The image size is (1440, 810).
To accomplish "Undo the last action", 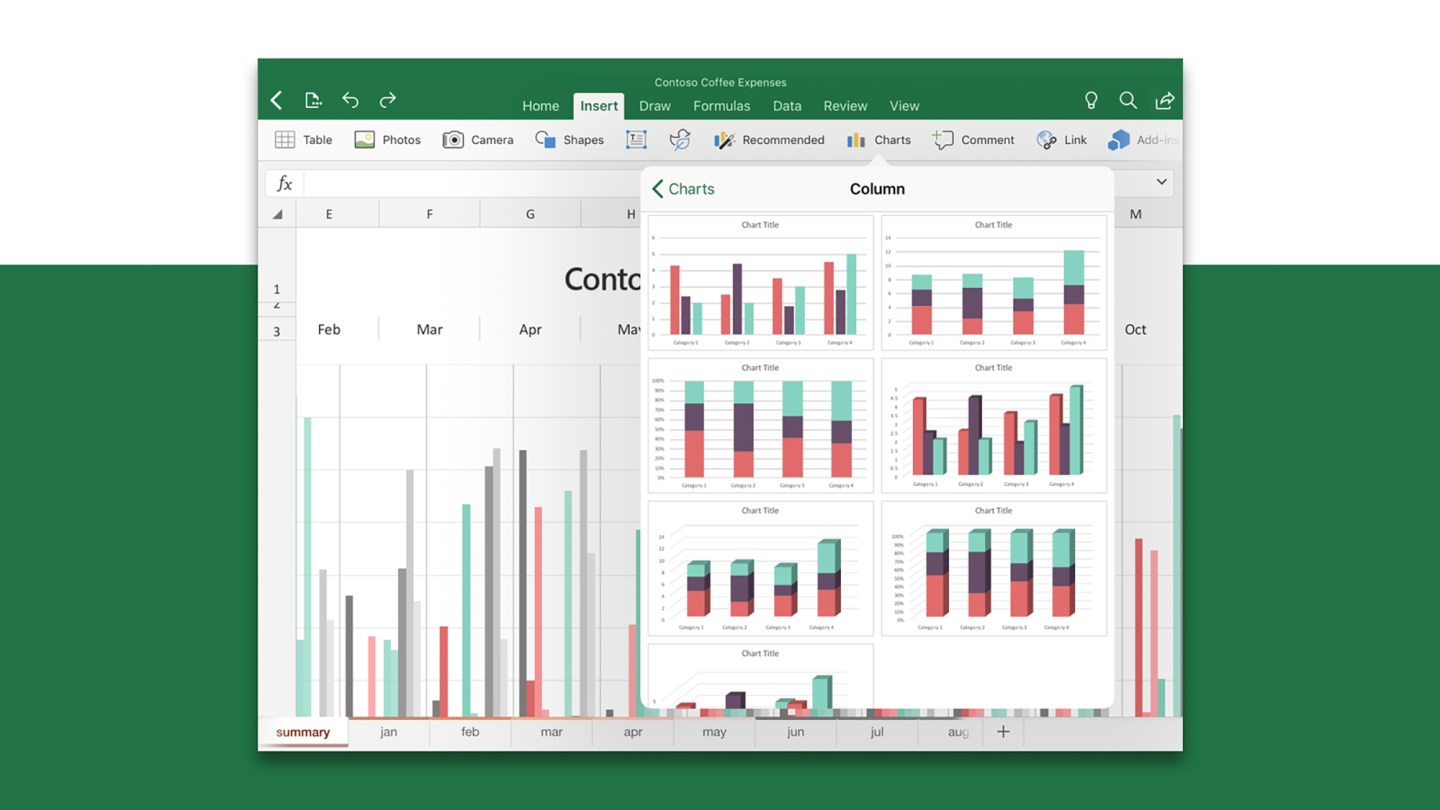I will [x=350, y=100].
